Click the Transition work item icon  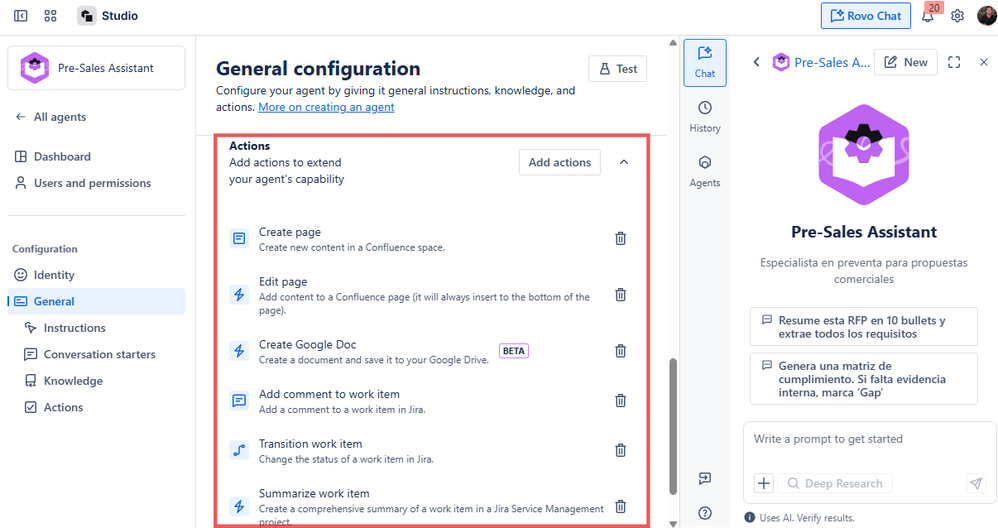pos(239,450)
